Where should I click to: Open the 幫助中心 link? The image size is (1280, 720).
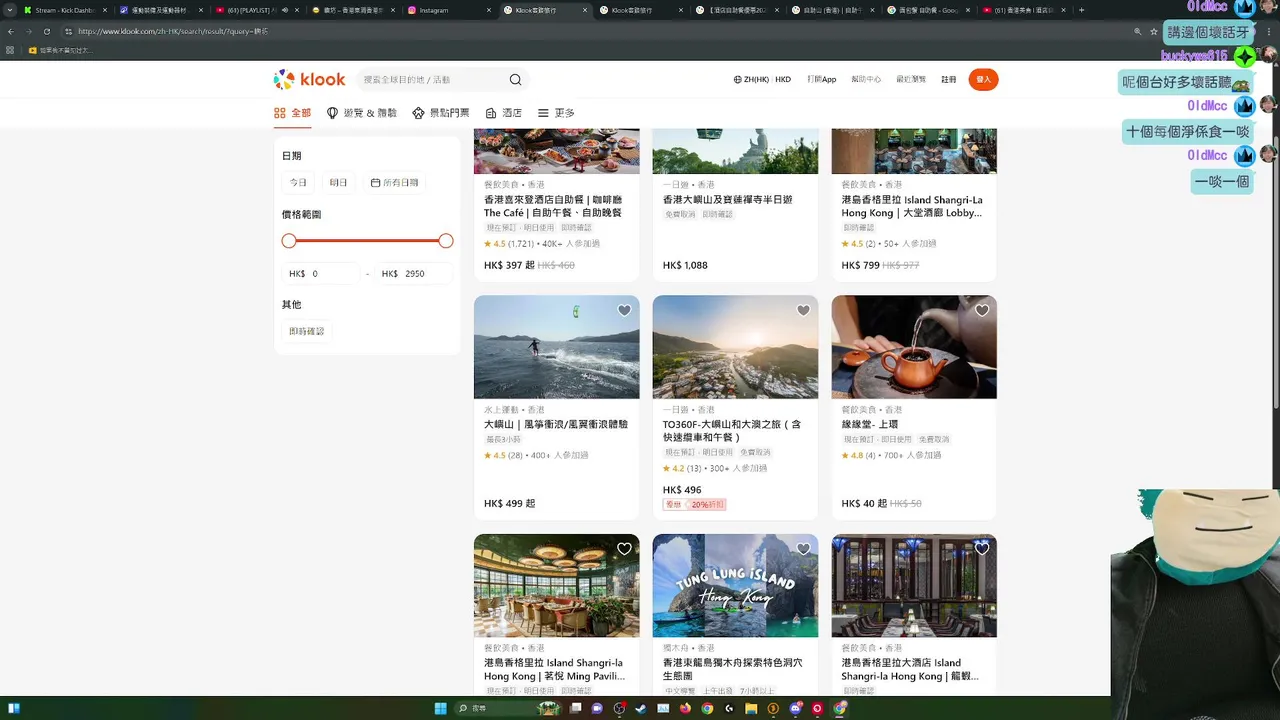pyautogui.click(x=866, y=79)
